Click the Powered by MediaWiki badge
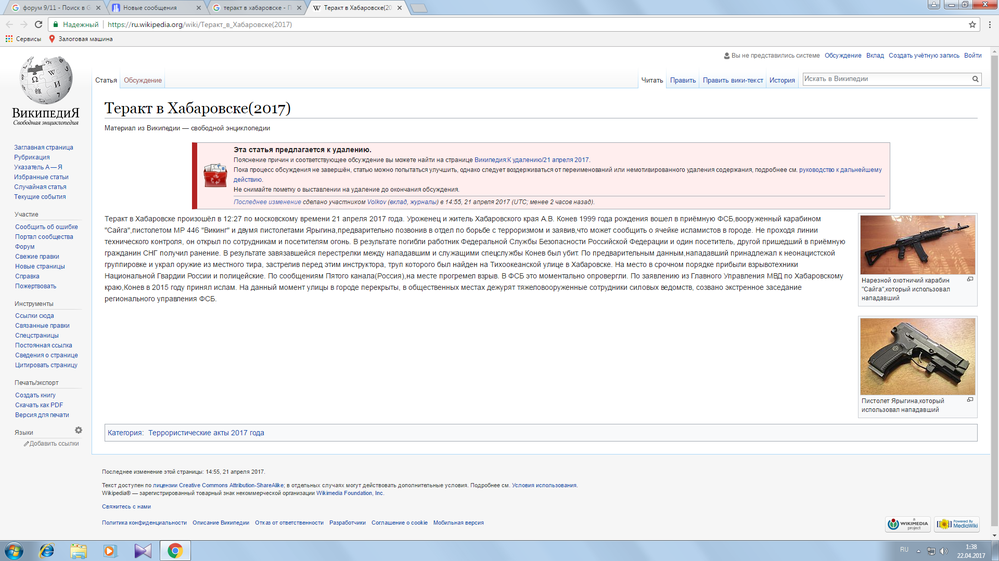This screenshot has height=561, width=999. 957,524
